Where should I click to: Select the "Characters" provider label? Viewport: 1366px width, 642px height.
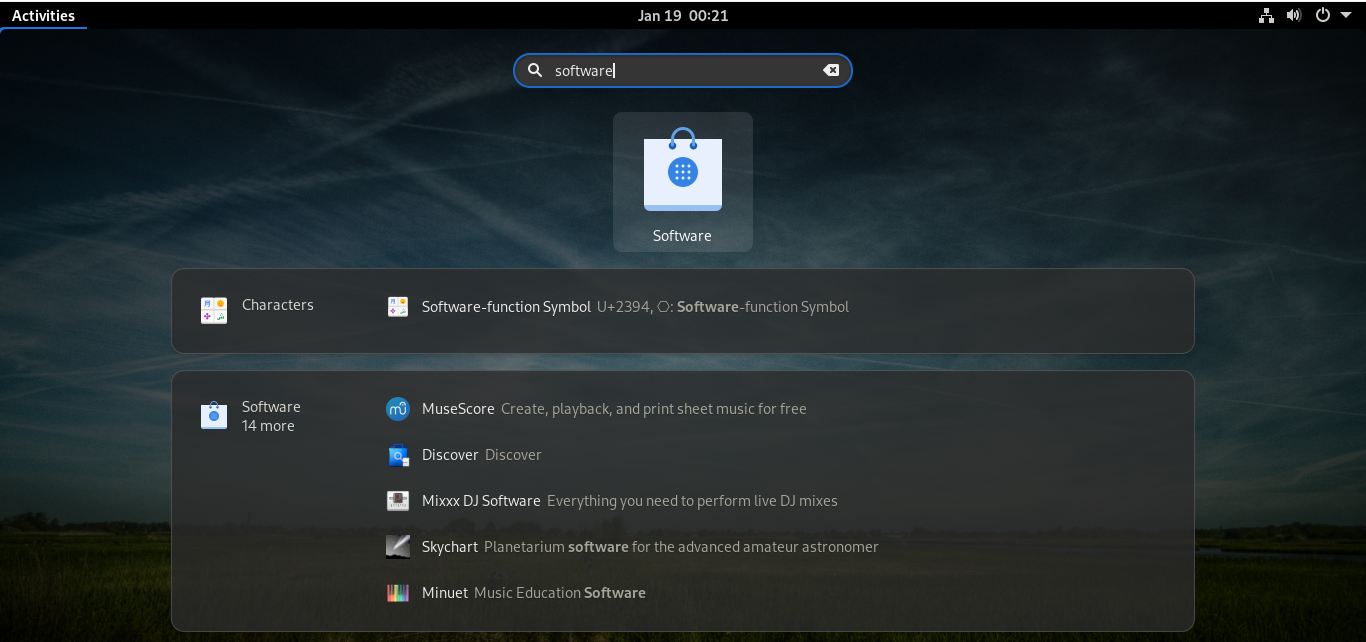278,305
